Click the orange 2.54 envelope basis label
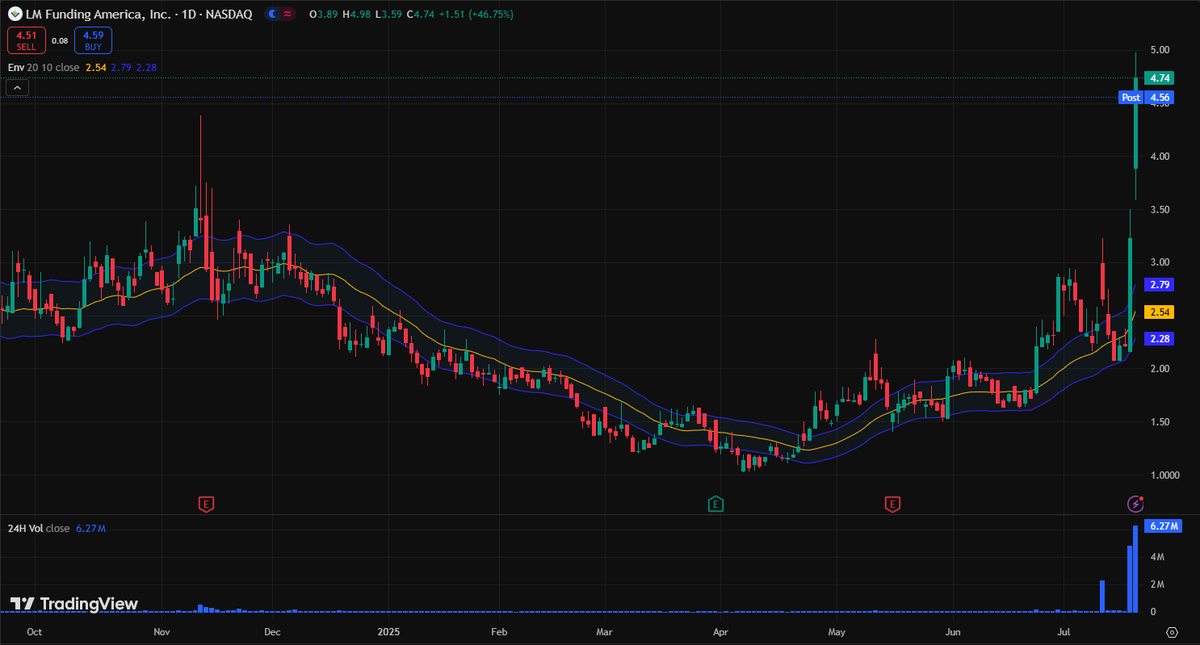 [x=1161, y=312]
